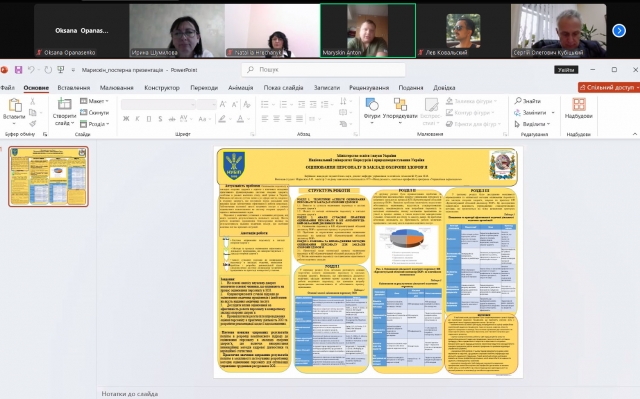Expand the Layout (Макет) dropdown
The image size is (640, 399).
95,101
